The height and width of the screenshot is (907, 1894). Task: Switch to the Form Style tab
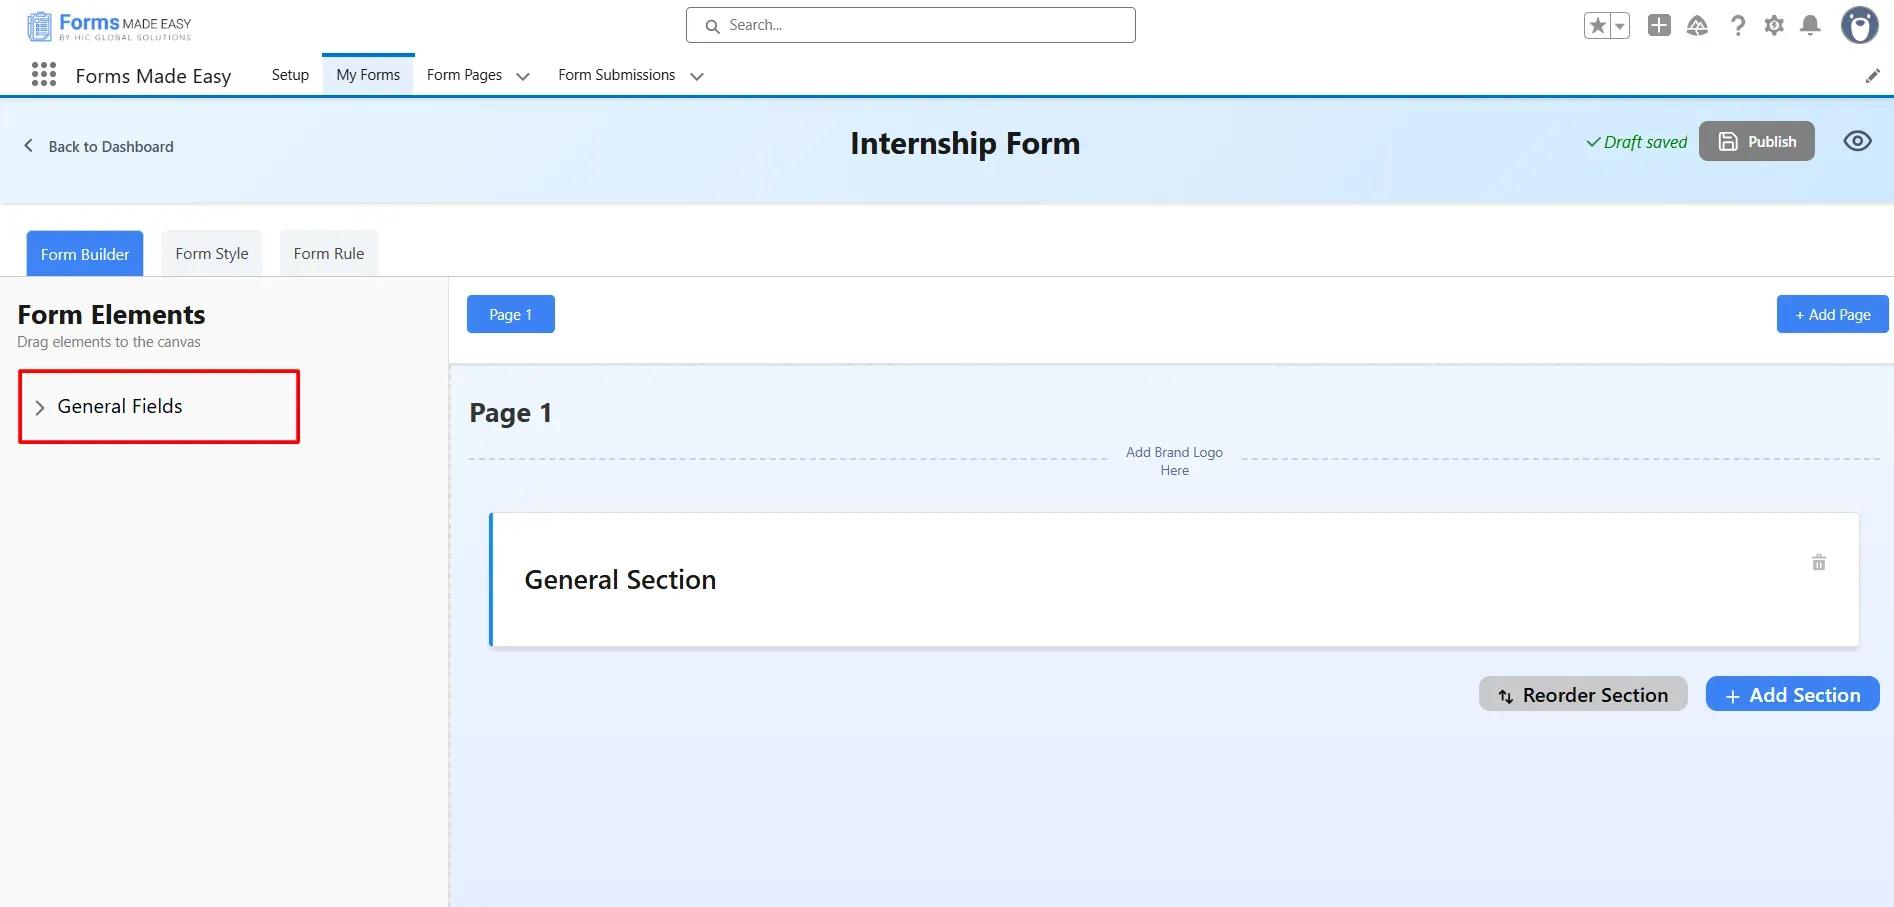pyautogui.click(x=212, y=254)
